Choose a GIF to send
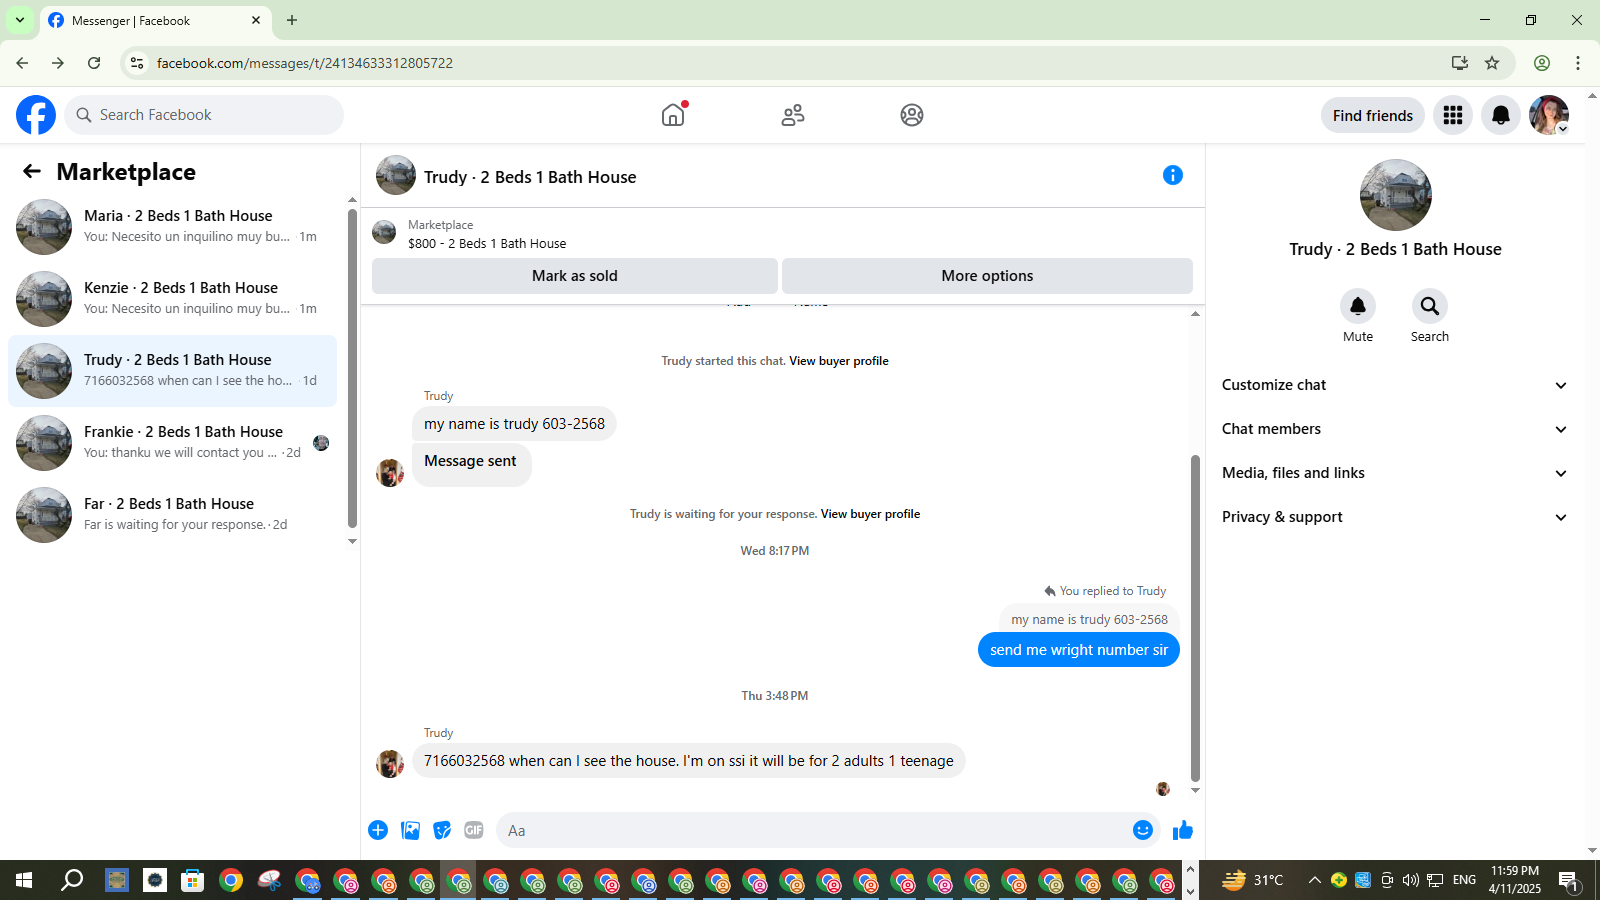 point(474,830)
